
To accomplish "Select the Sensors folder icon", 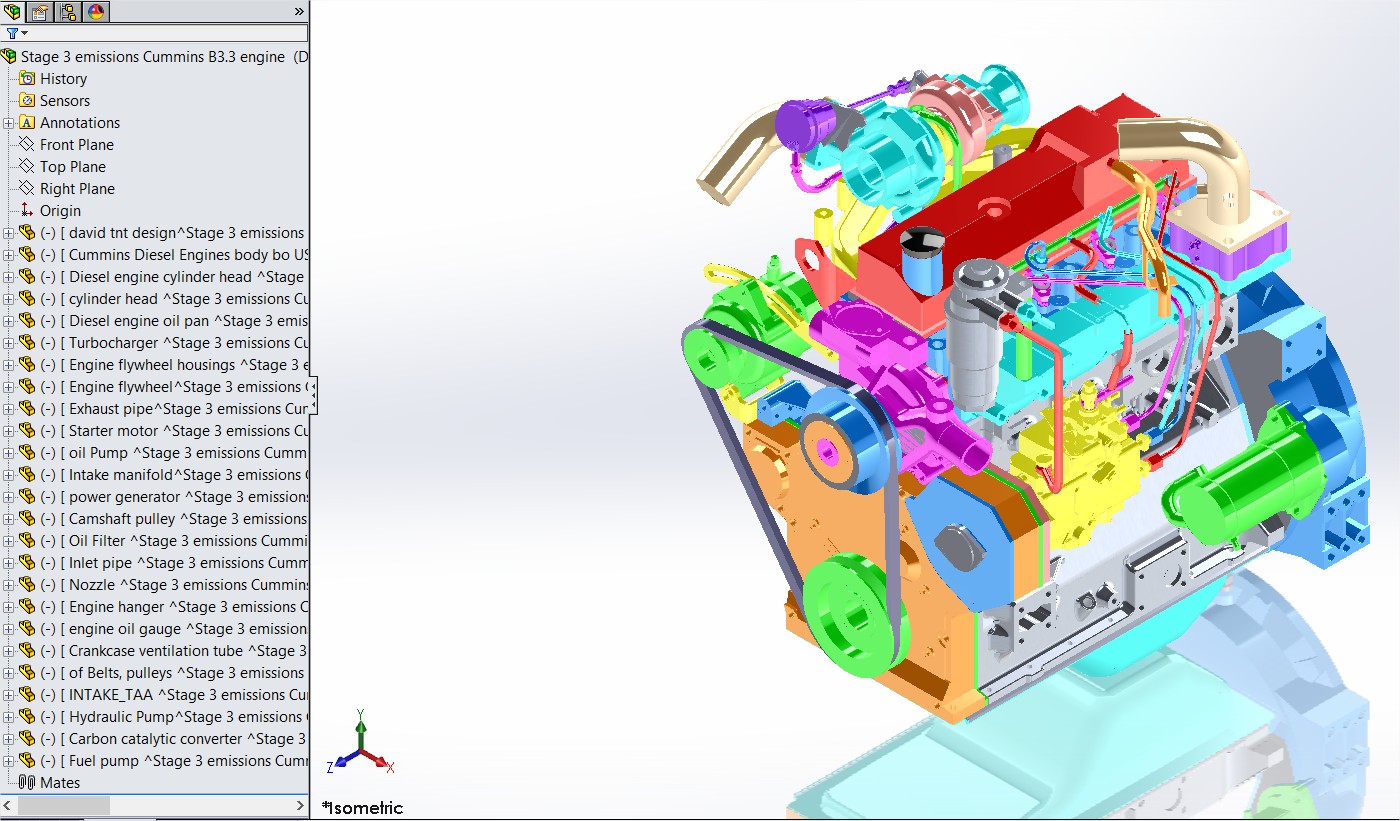I will pos(27,101).
